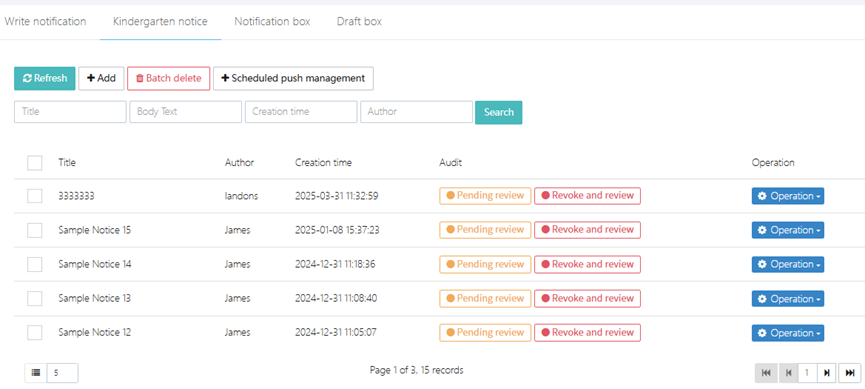Go to the Draft box tab
The width and height of the screenshot is (865, 389).
click(x=359, y=22)
